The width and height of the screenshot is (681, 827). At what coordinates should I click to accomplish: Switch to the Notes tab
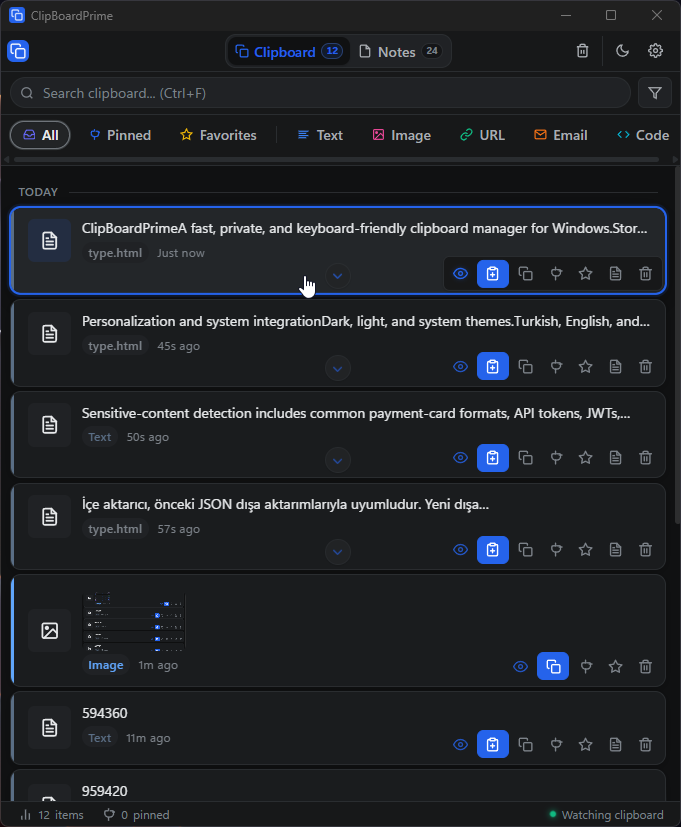[400, 51]
